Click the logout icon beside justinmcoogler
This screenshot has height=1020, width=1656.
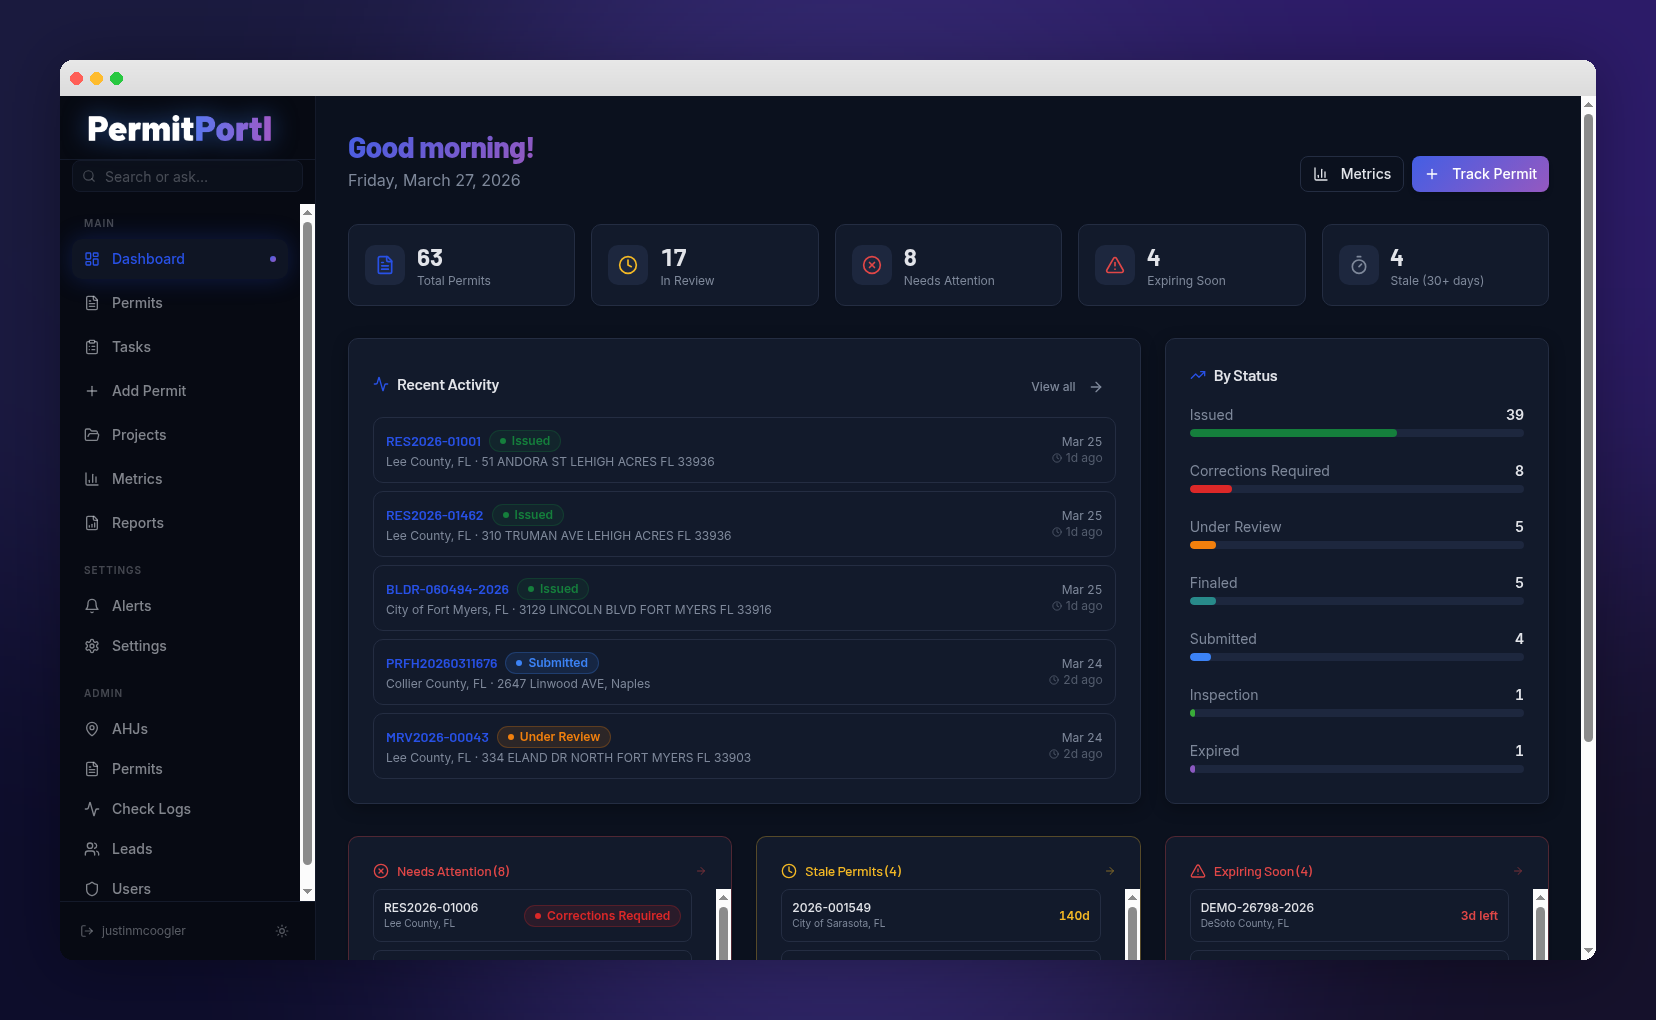point(87,931)
